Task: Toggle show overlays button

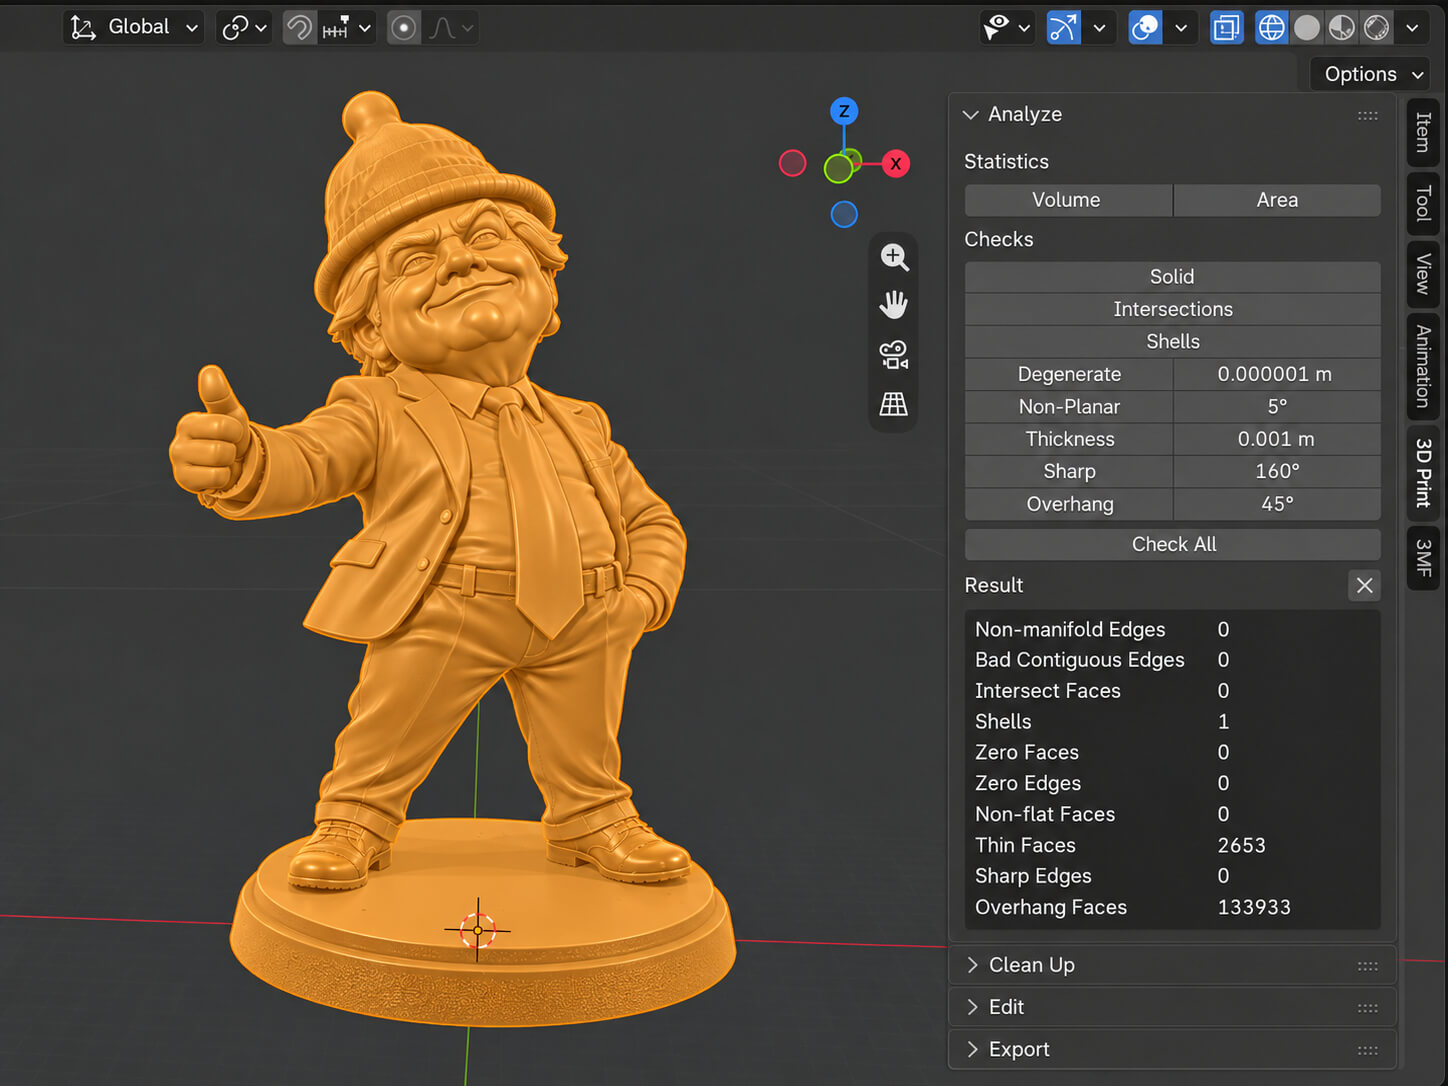Action: pyautogui.click(x=1145, y=27)
